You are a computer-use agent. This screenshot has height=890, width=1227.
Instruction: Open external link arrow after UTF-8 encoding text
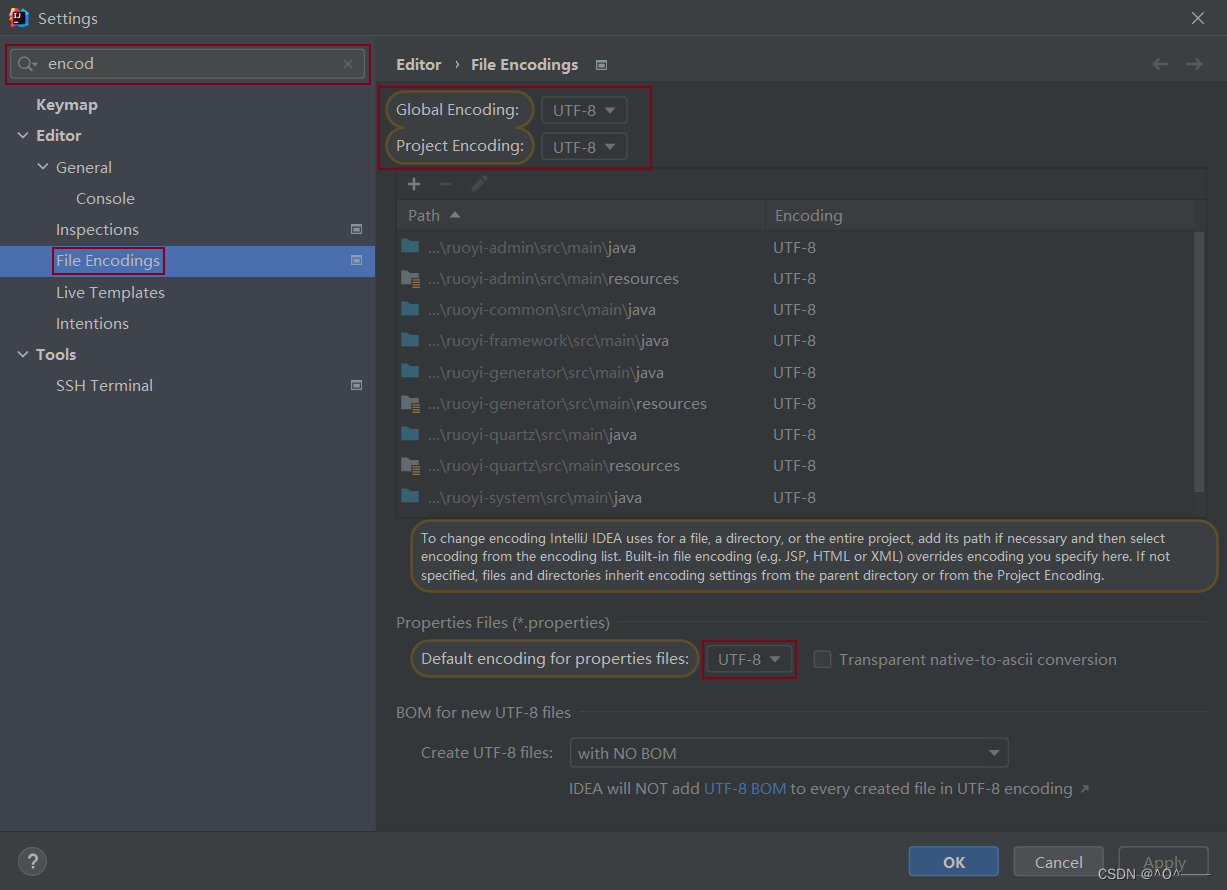pyautogui.click(x=1085, y=789)
